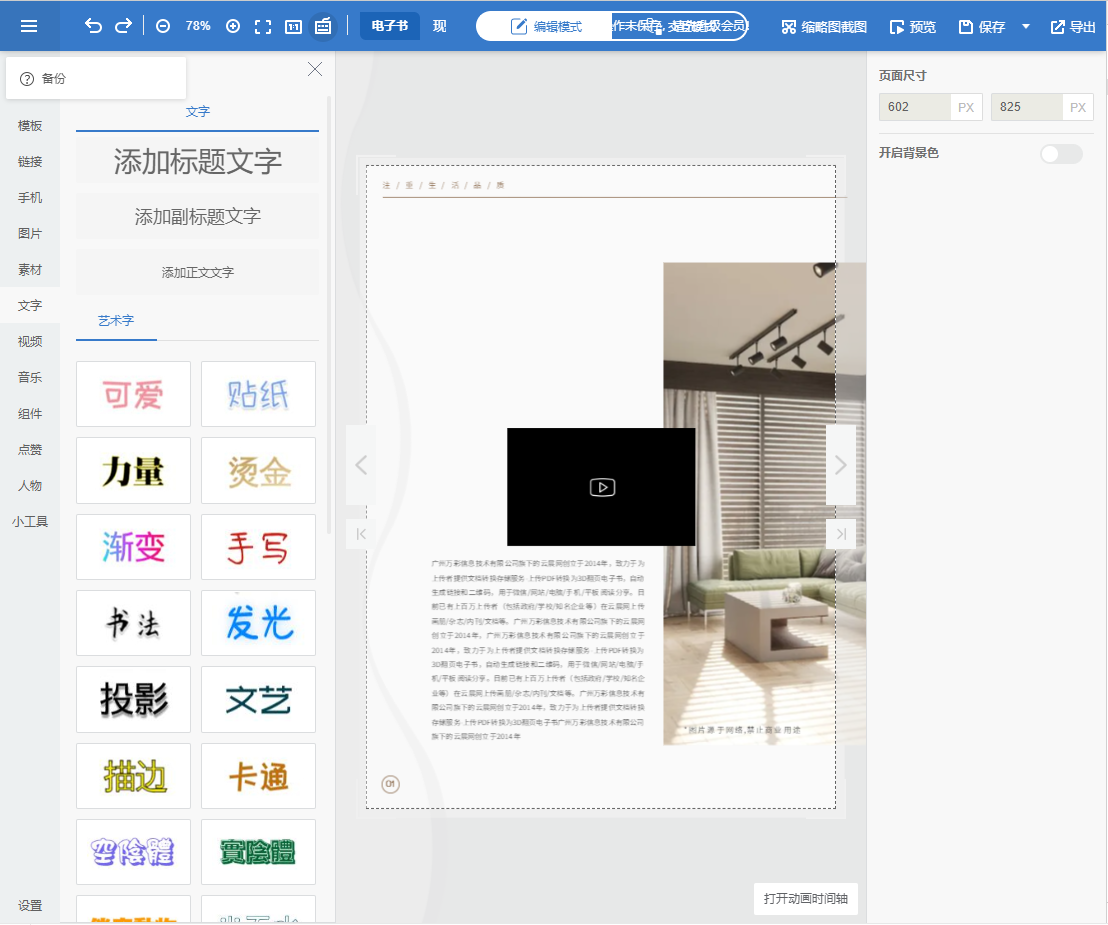This screenshot has width=1108, height=925.
Task: Click 添加副标题文字 to add a subheading
Action: 198,216
